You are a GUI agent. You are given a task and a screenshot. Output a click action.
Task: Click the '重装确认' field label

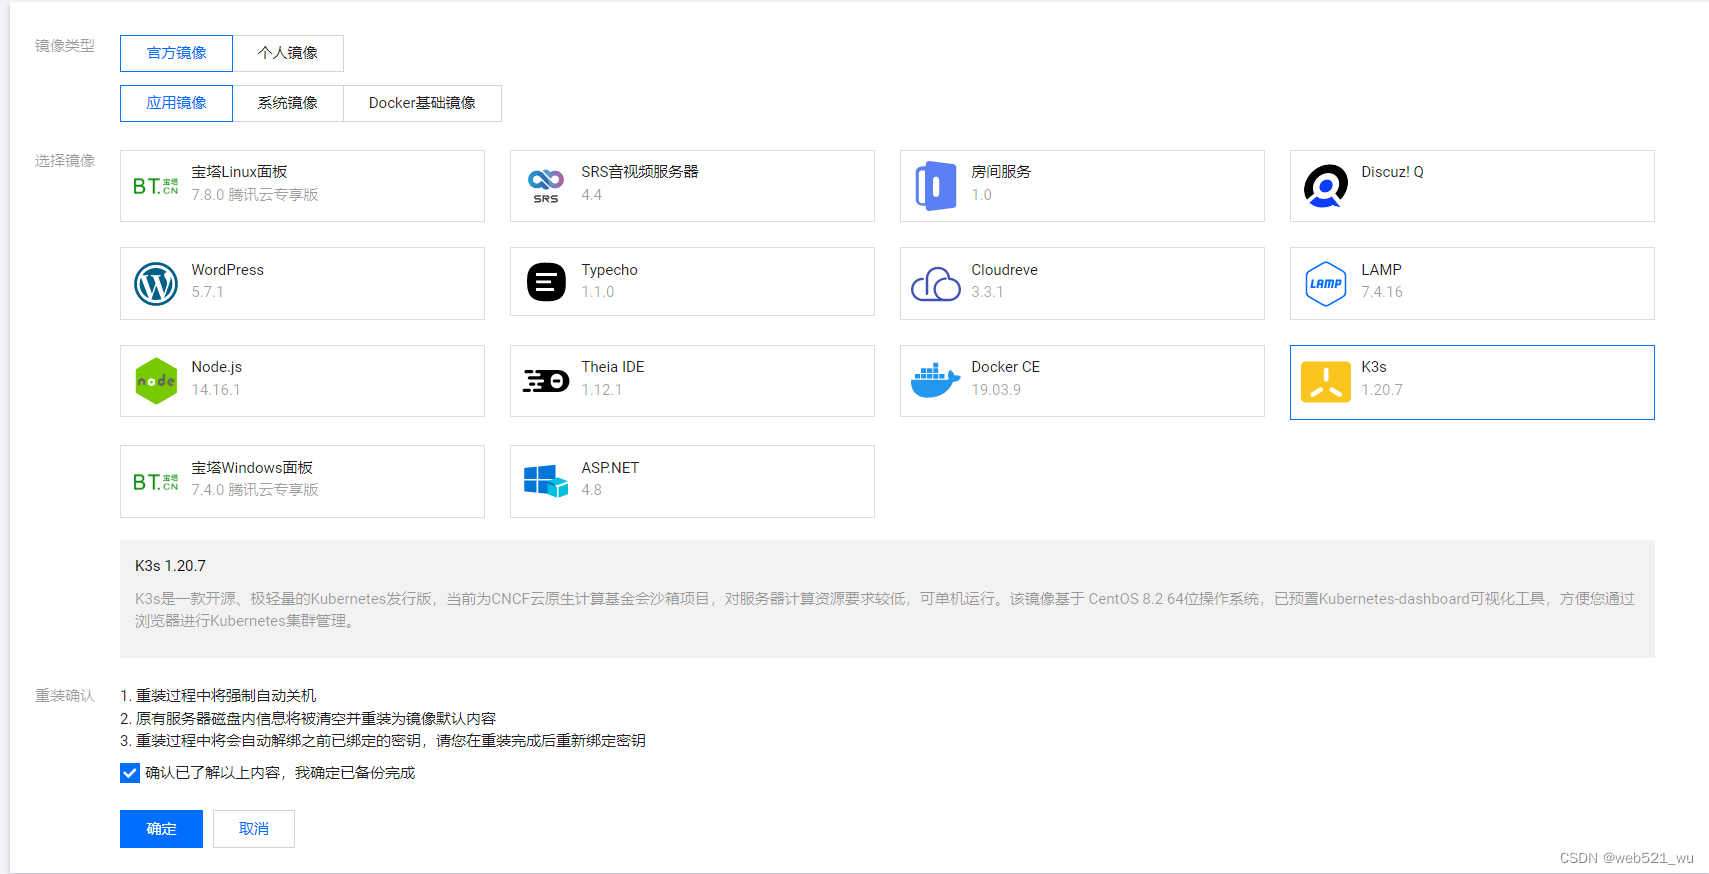point(65,696)
